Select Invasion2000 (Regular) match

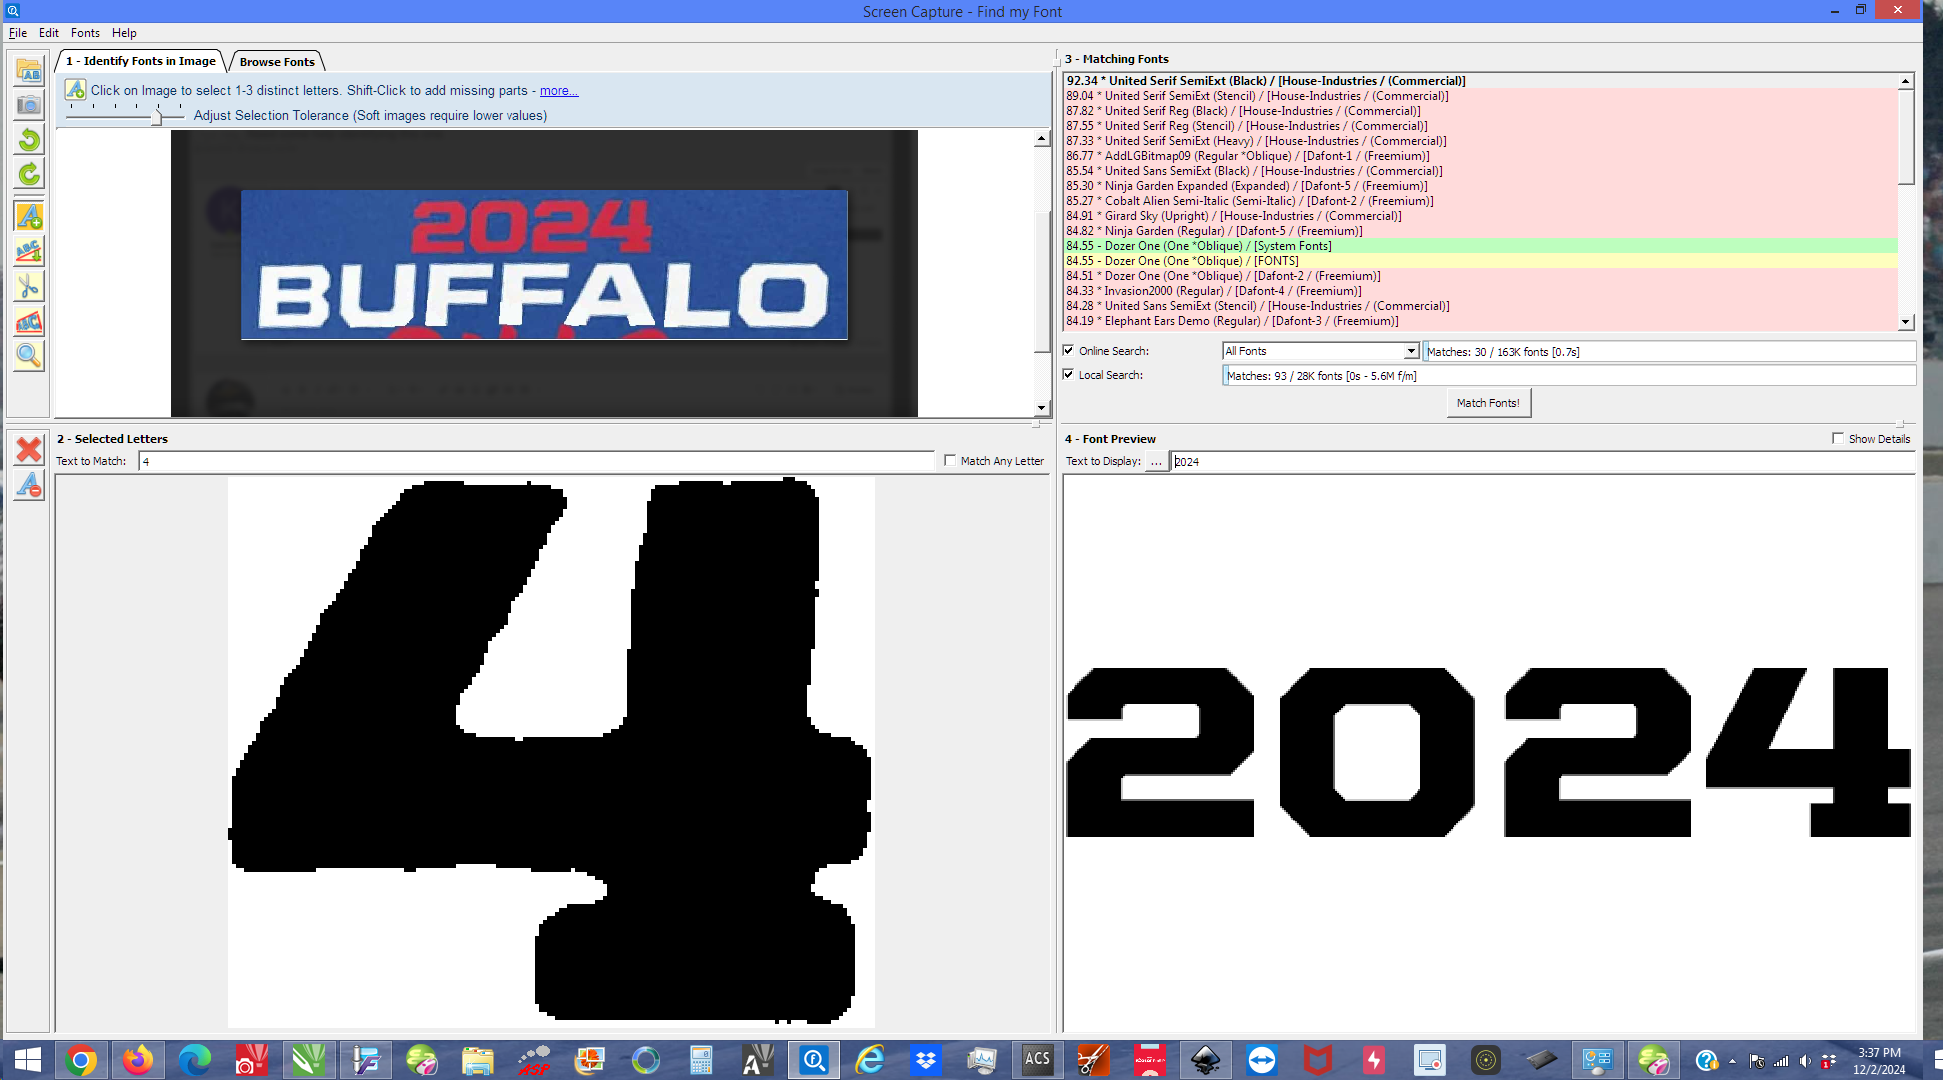pyautogui.click(x=1481, y=291)
